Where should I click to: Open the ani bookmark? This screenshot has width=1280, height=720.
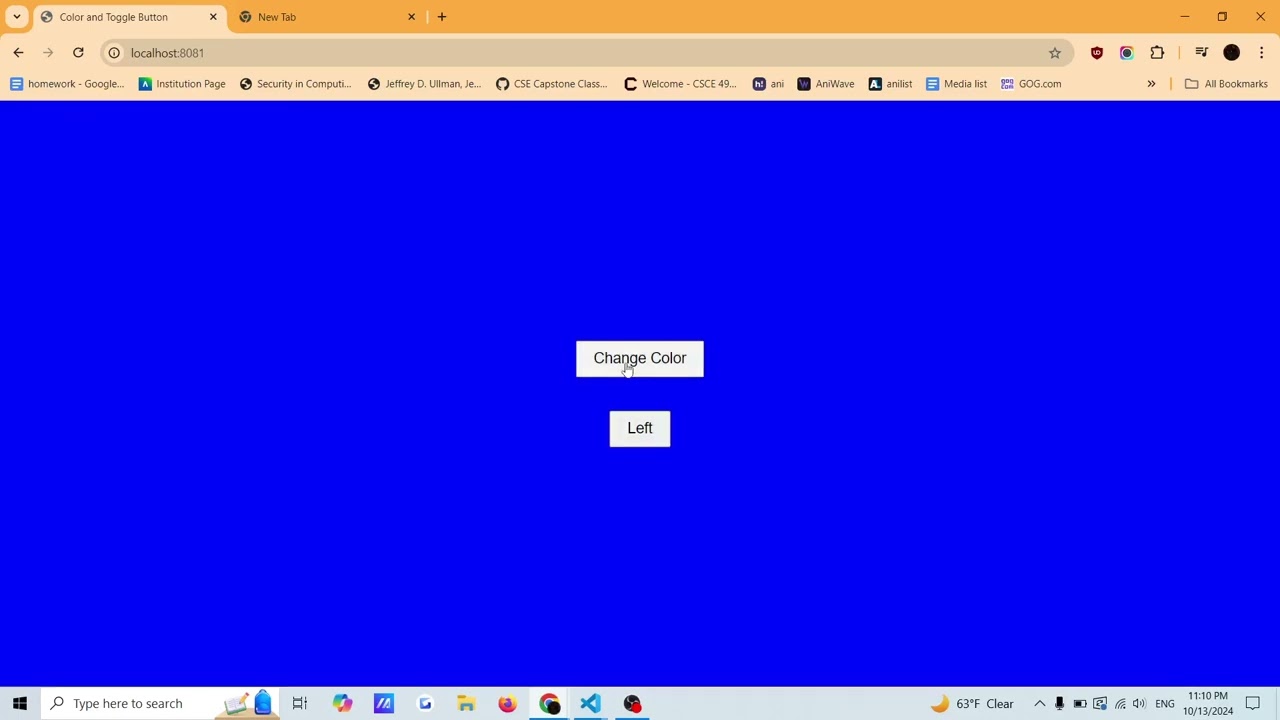click(x=768, y=84)
